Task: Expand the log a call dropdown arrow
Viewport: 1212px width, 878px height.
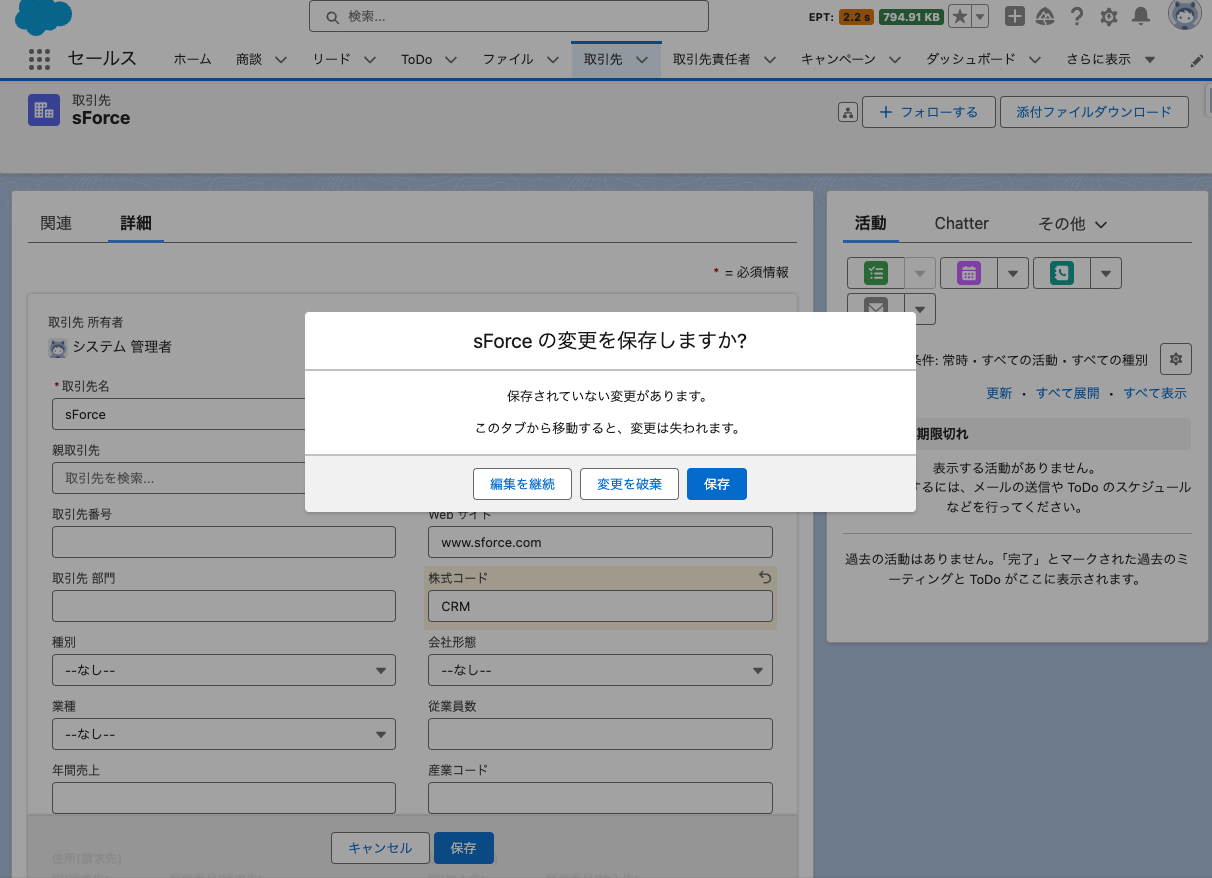Action: pyautogui.click(x=1105, y=273)
